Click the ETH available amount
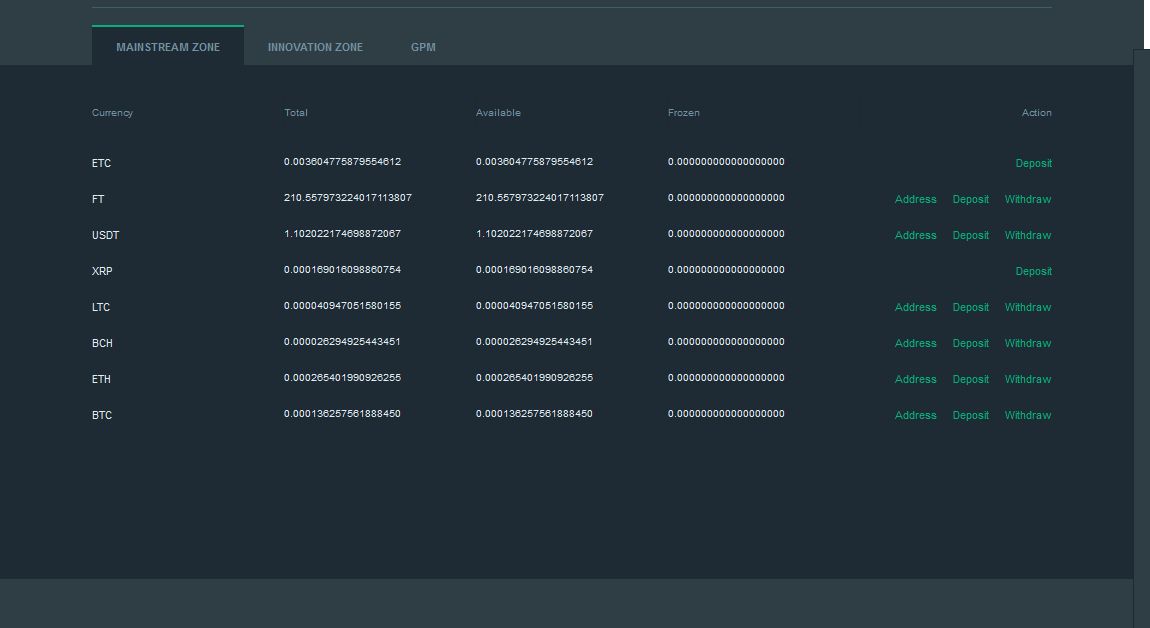Screen dimensions: 1150x628 pos(535,377)
